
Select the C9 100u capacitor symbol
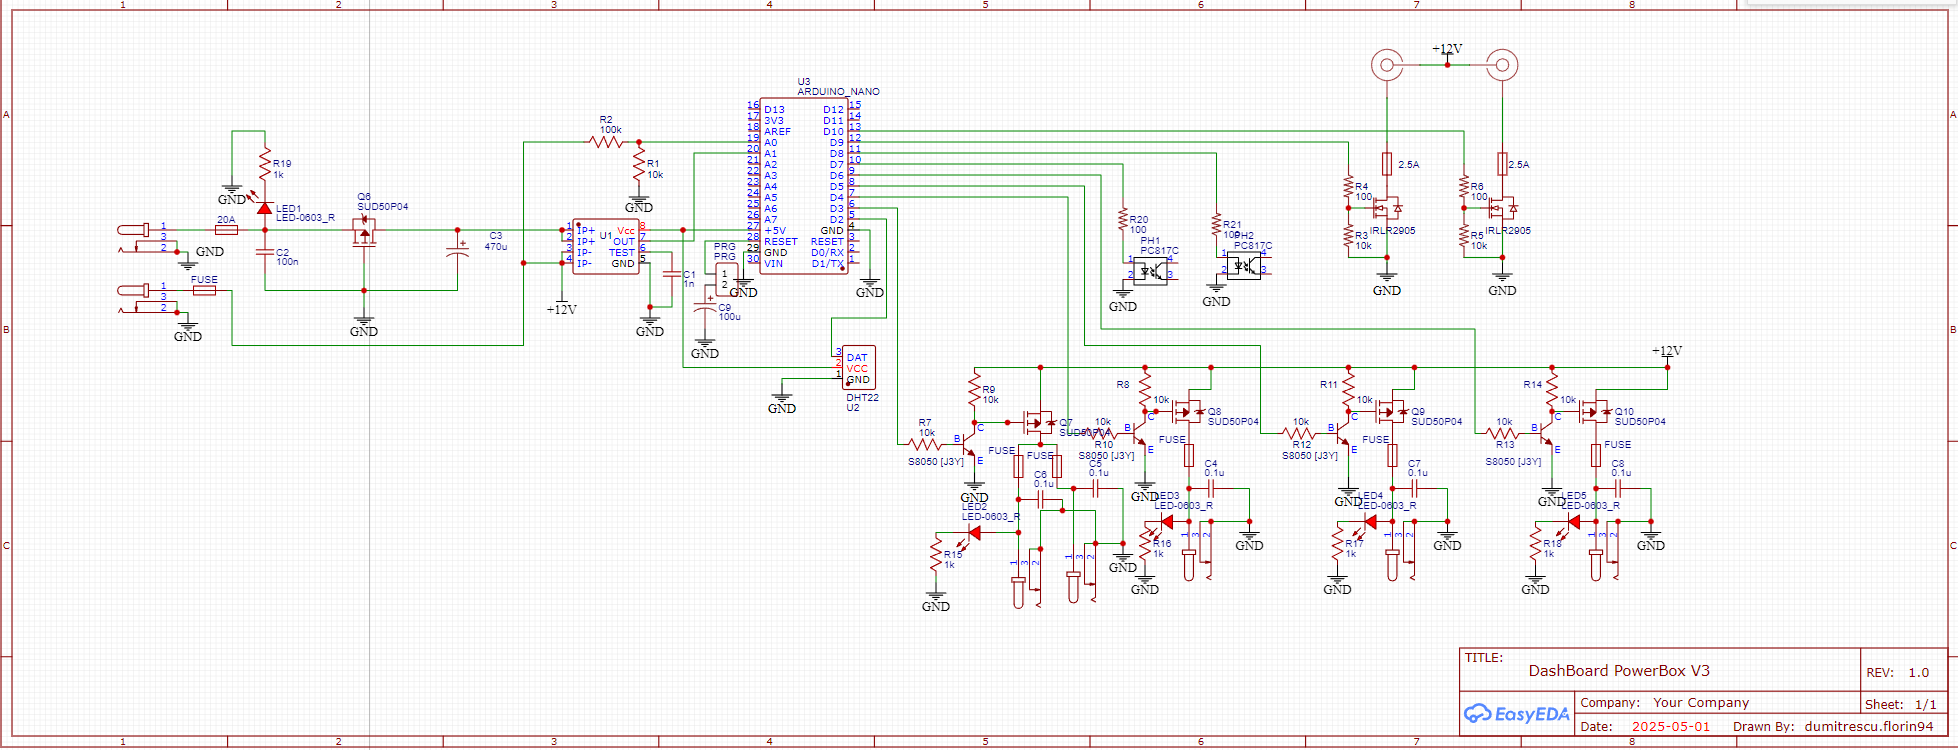click(x=705, y=306)
